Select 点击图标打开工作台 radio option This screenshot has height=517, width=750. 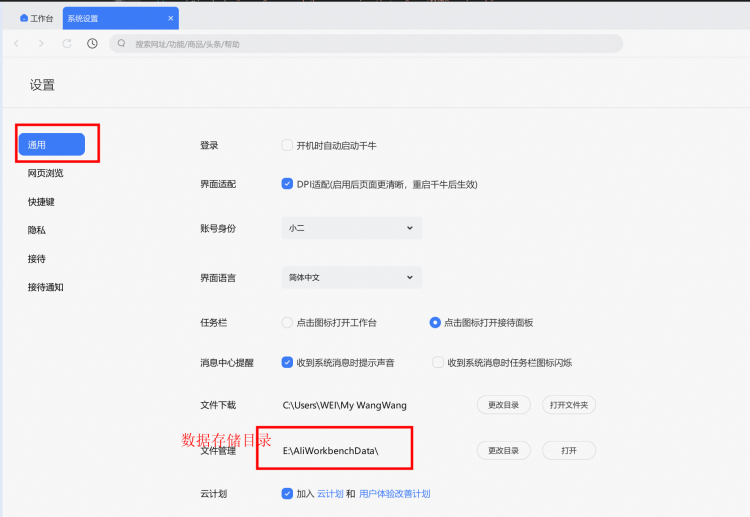[287, 322]
